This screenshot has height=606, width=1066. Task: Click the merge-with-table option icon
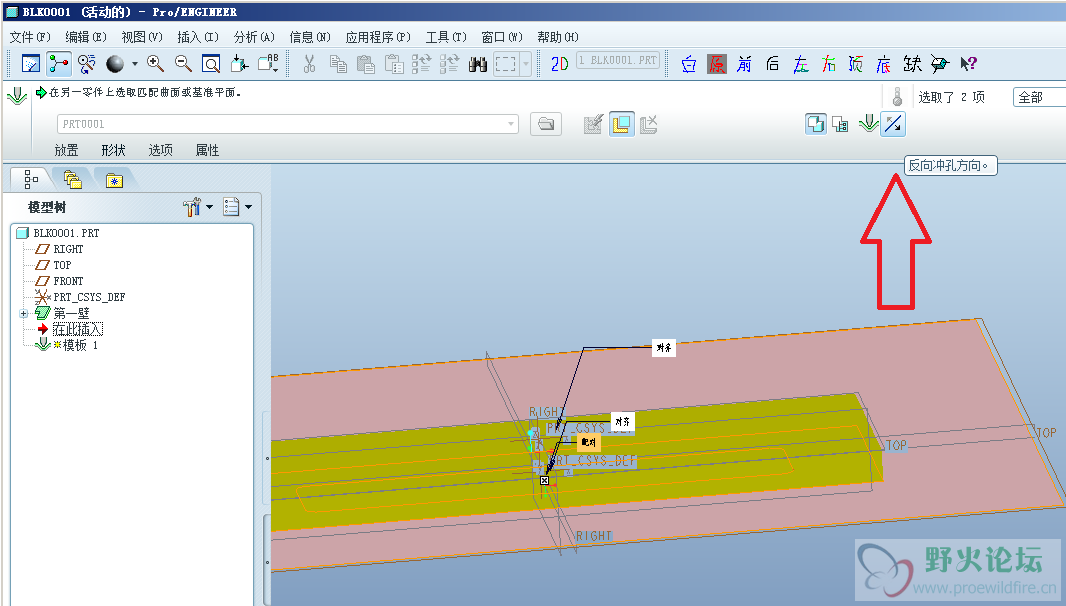[x=841, y=124]
